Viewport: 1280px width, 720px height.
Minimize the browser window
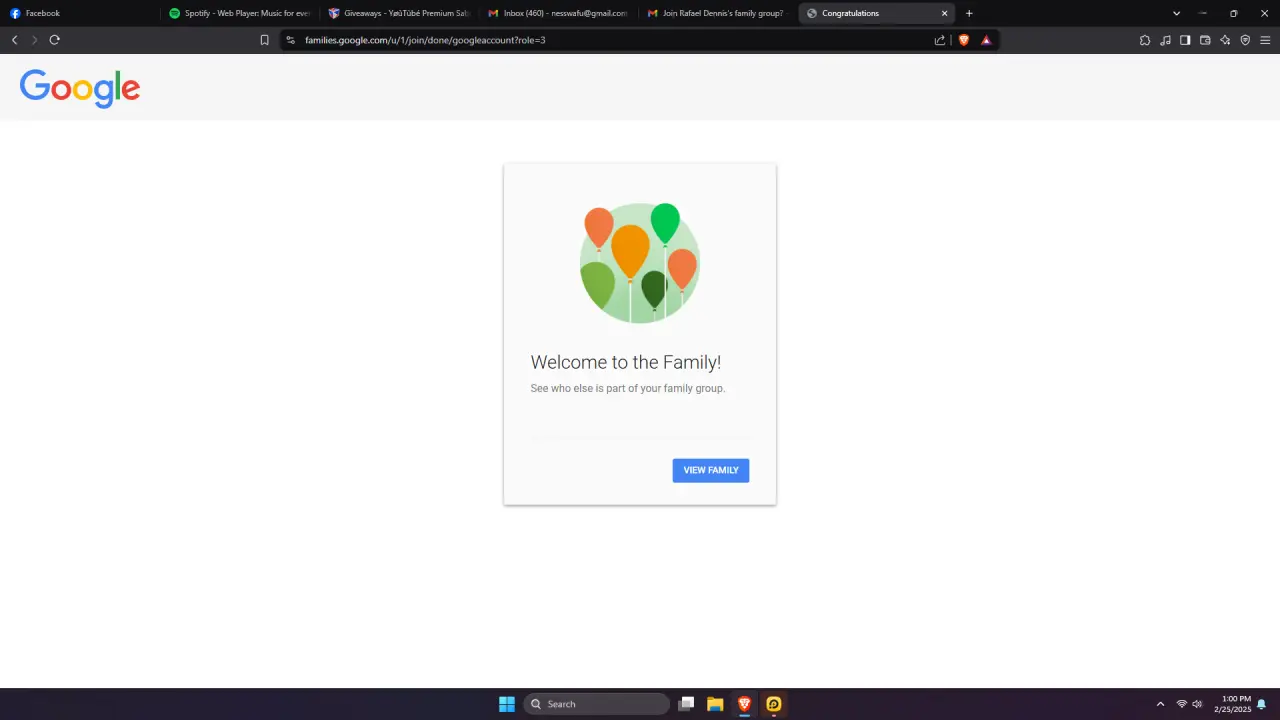[x=1203, y=13]
